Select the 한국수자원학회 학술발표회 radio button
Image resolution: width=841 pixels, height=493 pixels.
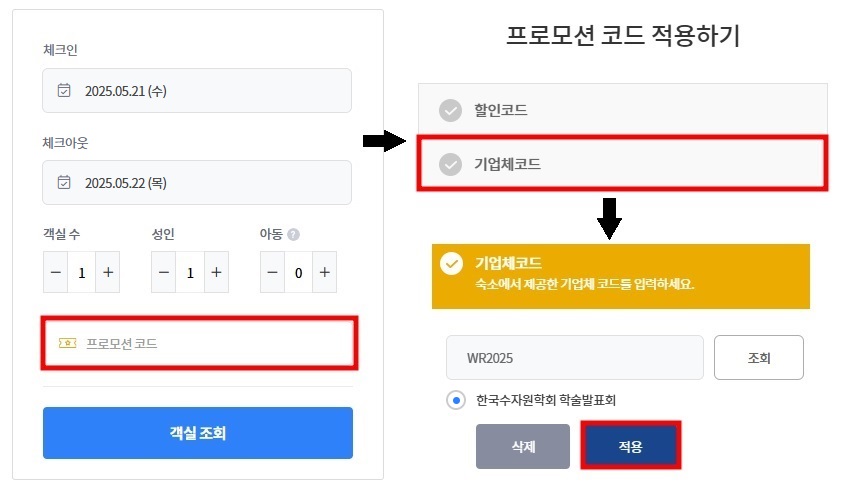pyautogui.click(x=456, y=400)
